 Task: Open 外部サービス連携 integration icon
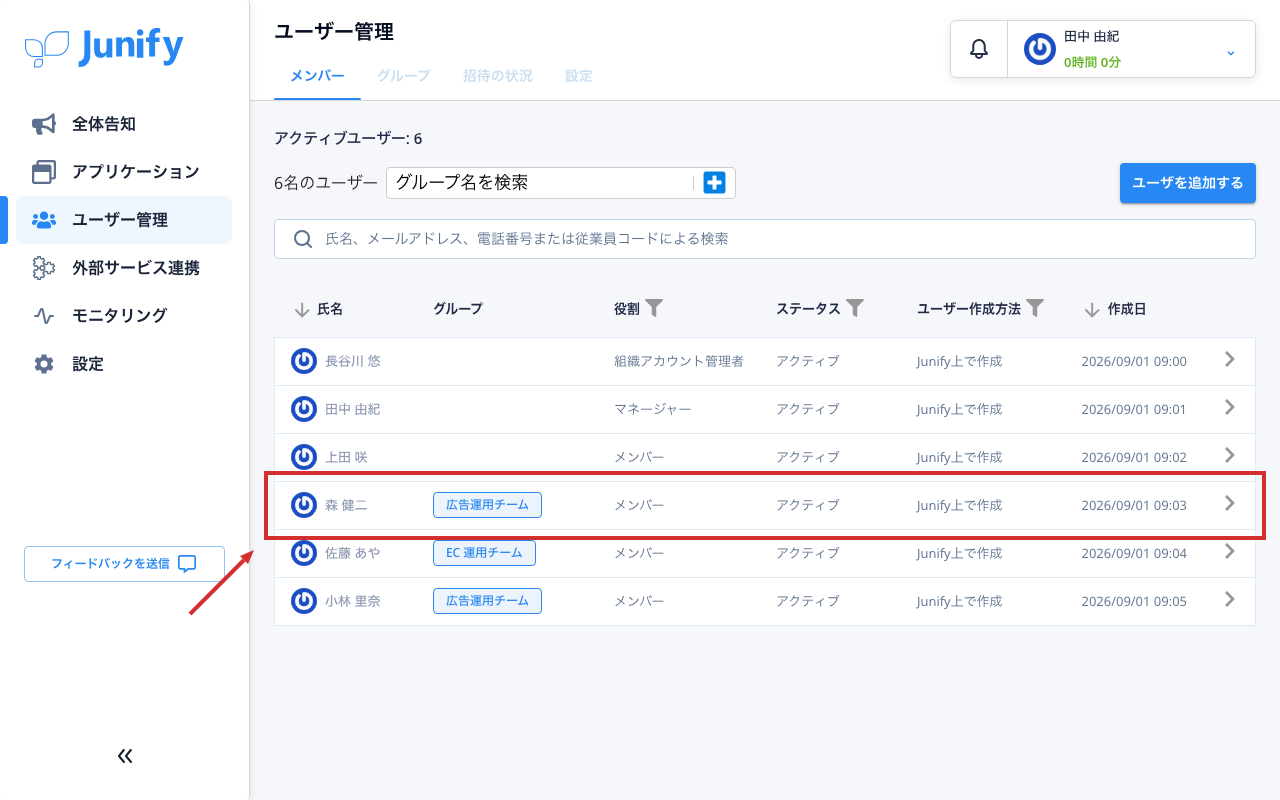[x=44, y=268]
